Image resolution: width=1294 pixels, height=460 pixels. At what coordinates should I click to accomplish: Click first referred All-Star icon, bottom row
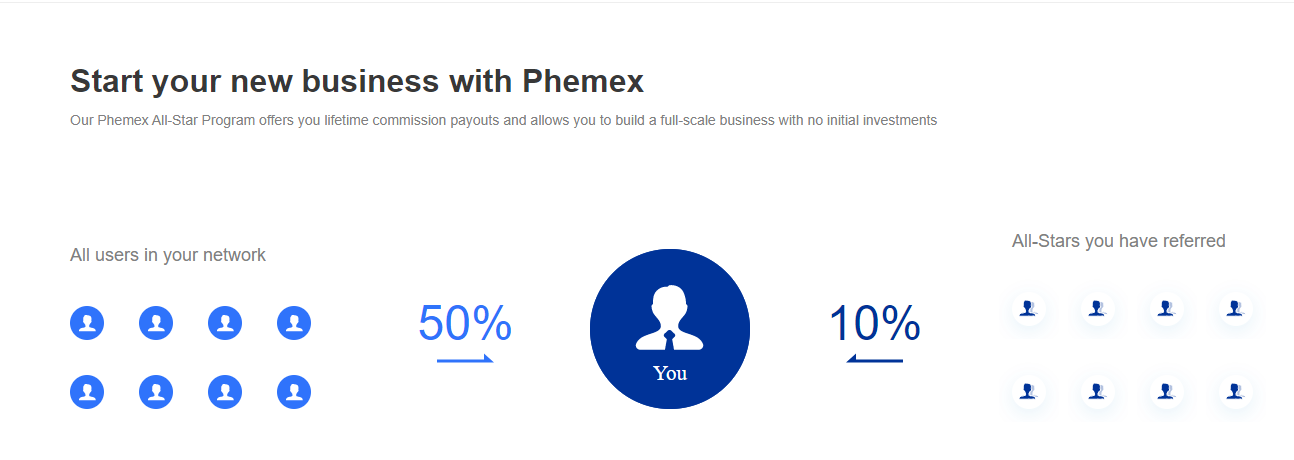point(1028,391)
